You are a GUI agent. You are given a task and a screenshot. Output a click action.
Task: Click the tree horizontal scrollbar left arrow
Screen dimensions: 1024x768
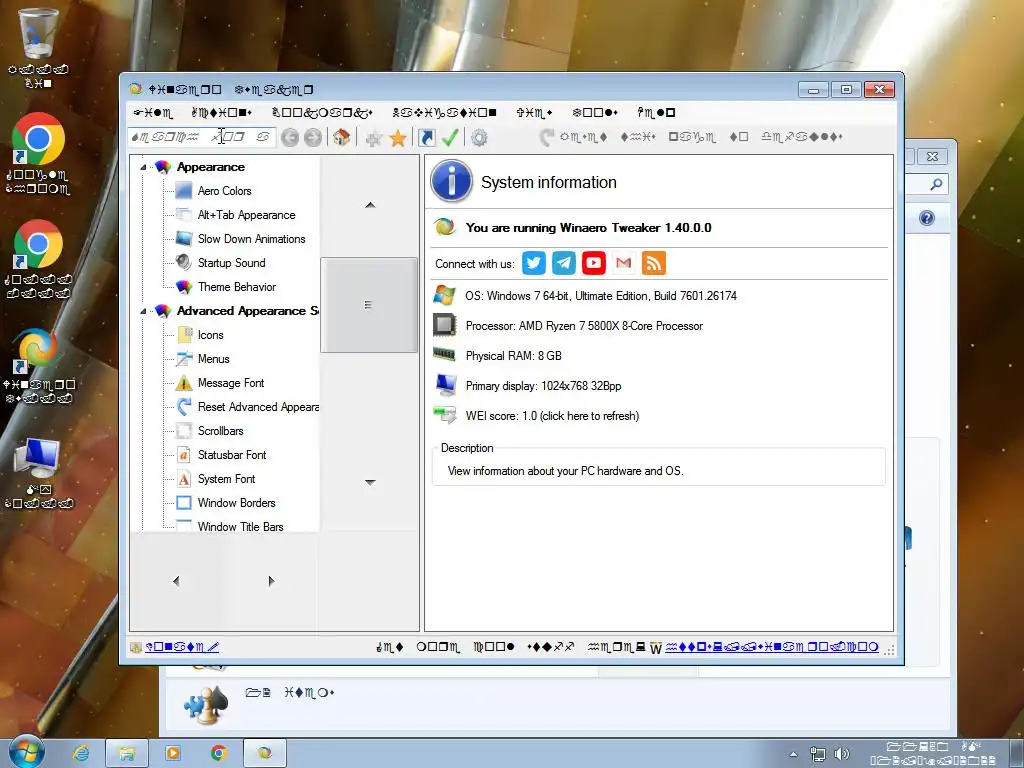pos(176,581)
